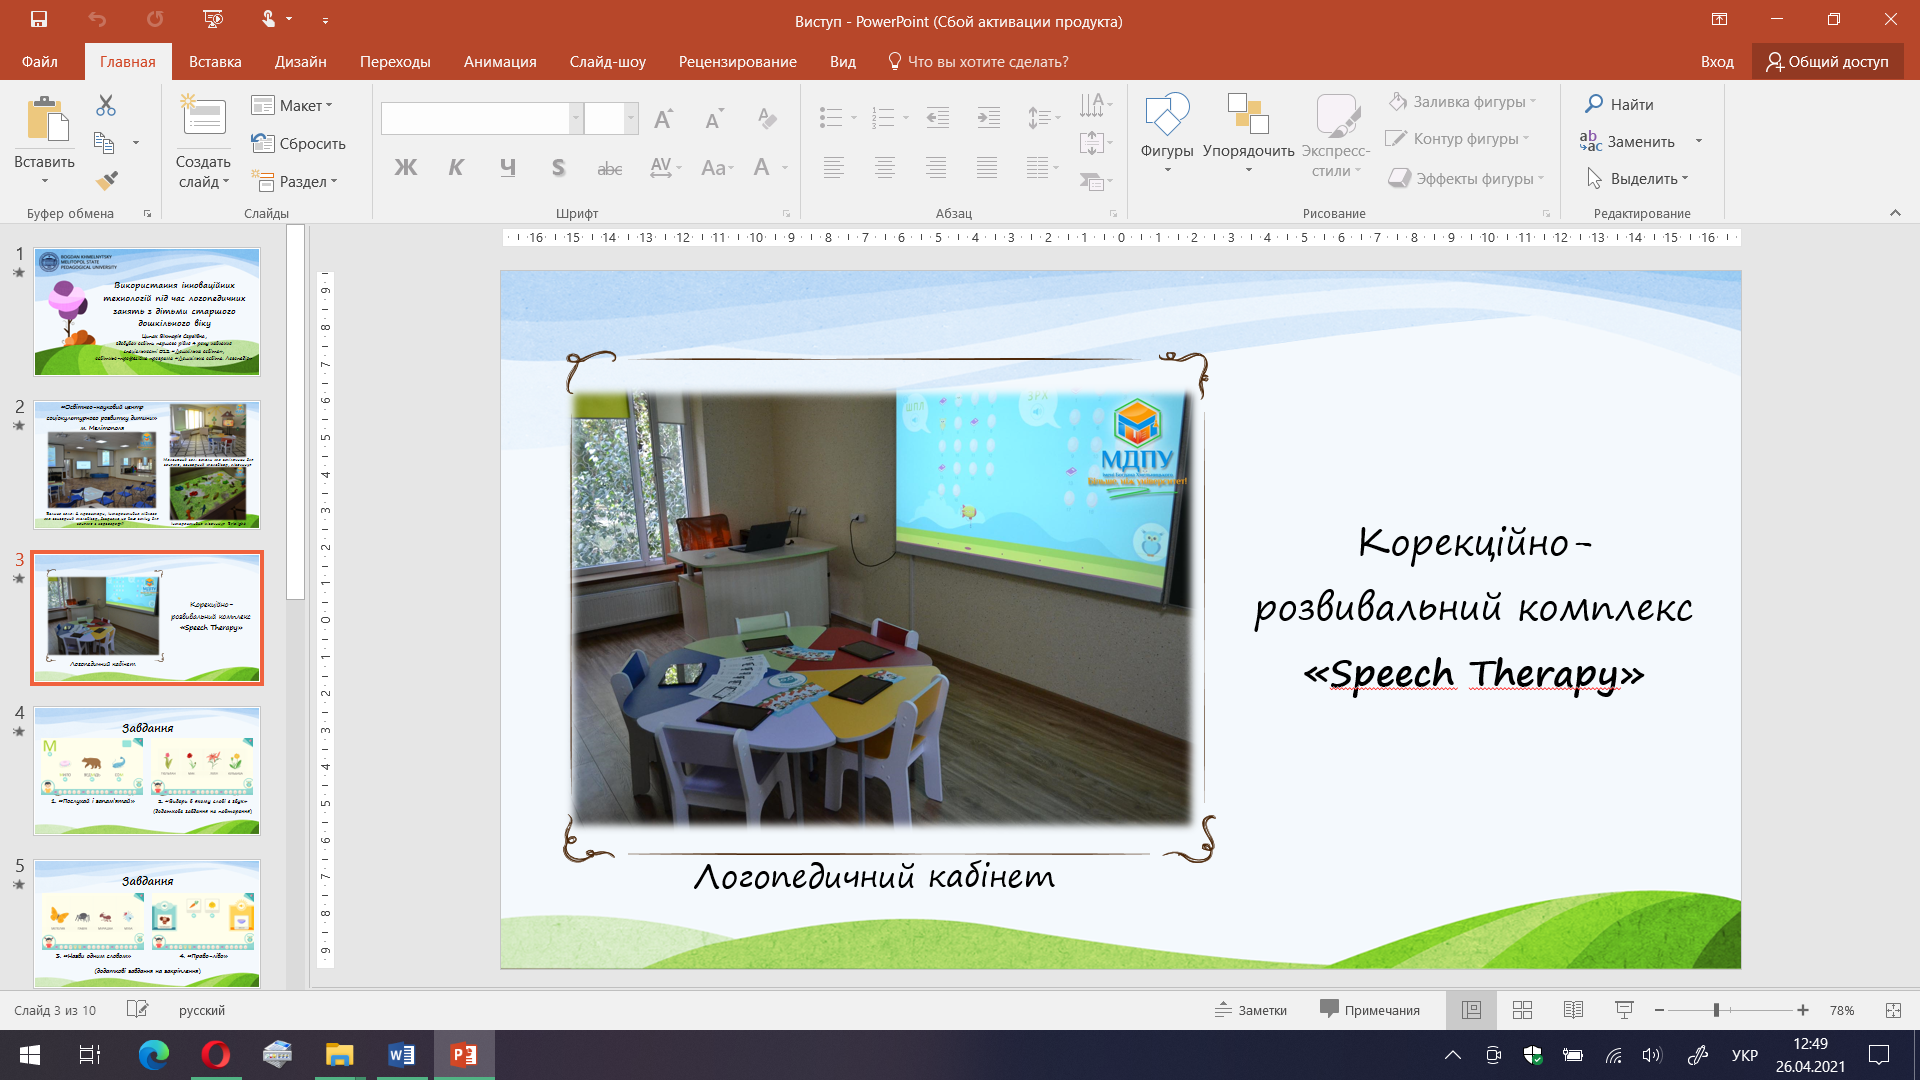The image size is (1920, 1080).
Task: Toggle Italic (К) formatting
Action: tap(456, 168)
